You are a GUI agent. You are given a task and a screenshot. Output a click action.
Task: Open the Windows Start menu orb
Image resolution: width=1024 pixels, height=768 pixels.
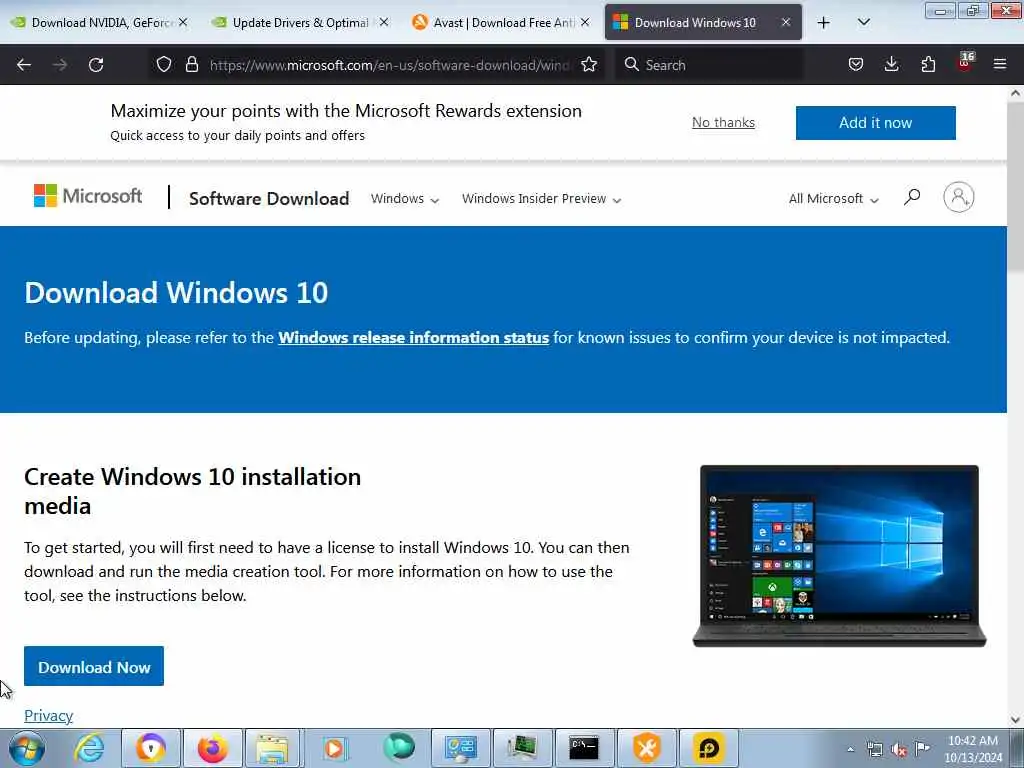(27, 748)
